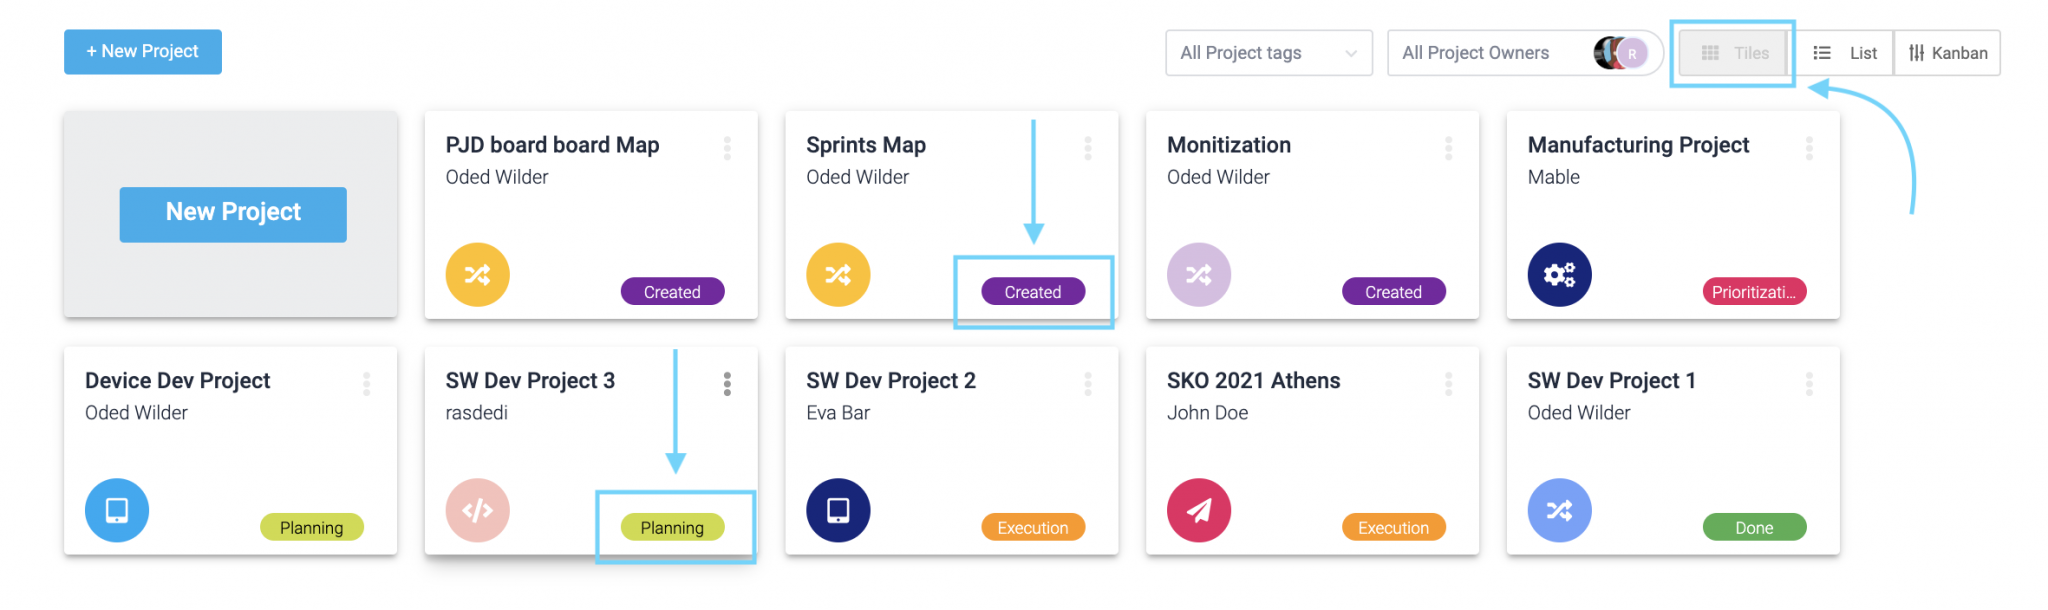Click the Planning badge on Device Dev Project
Screen dimensions: 2048x610
tap(312, 528)
